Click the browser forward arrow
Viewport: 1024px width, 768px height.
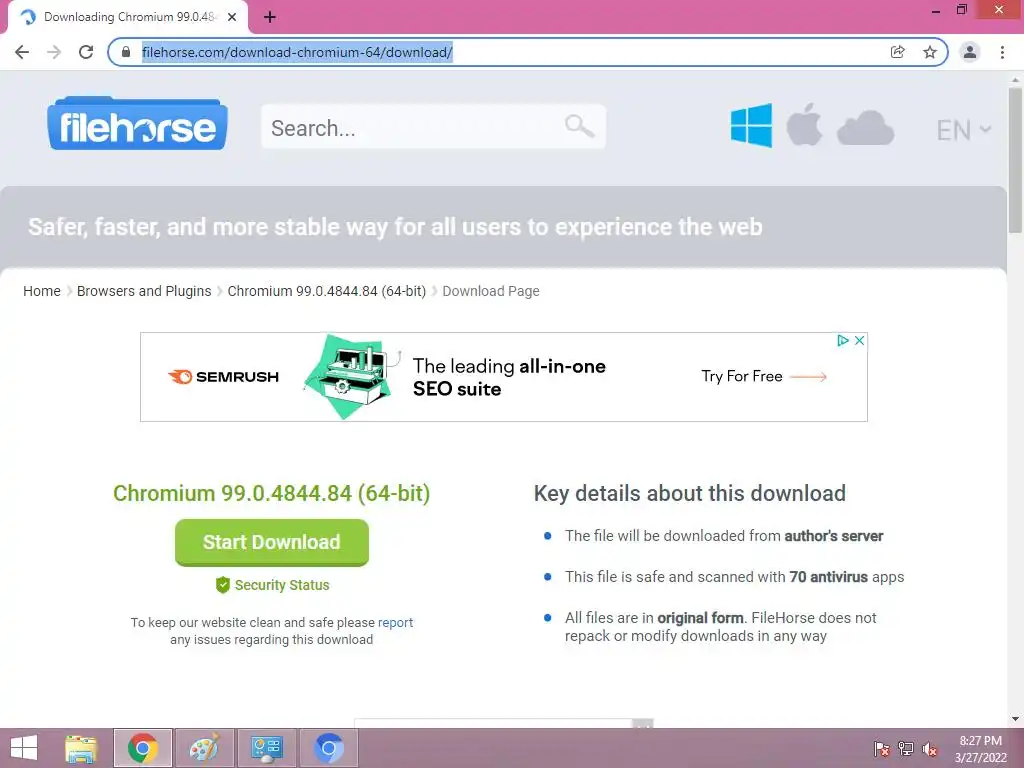tap(54, 52)
